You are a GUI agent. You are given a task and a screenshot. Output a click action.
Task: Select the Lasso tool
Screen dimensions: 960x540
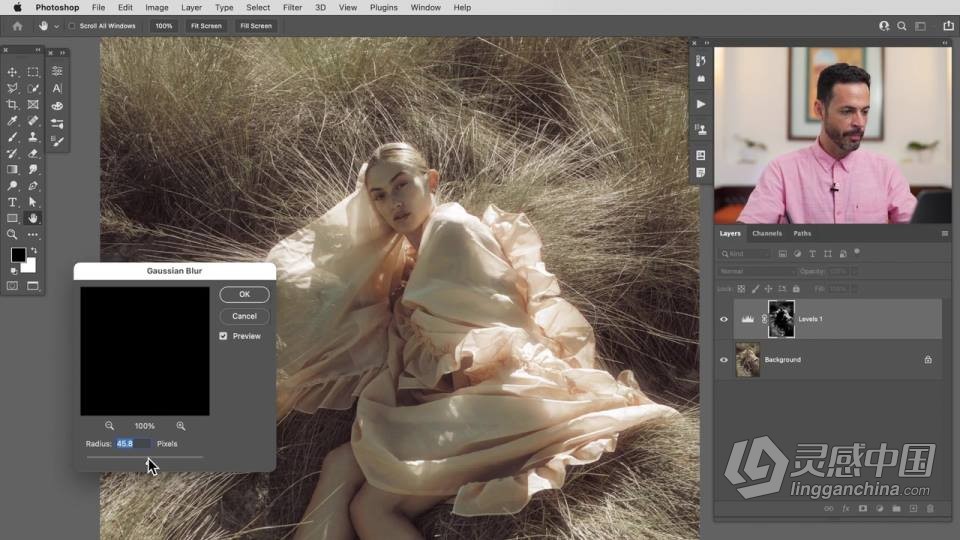12,88
